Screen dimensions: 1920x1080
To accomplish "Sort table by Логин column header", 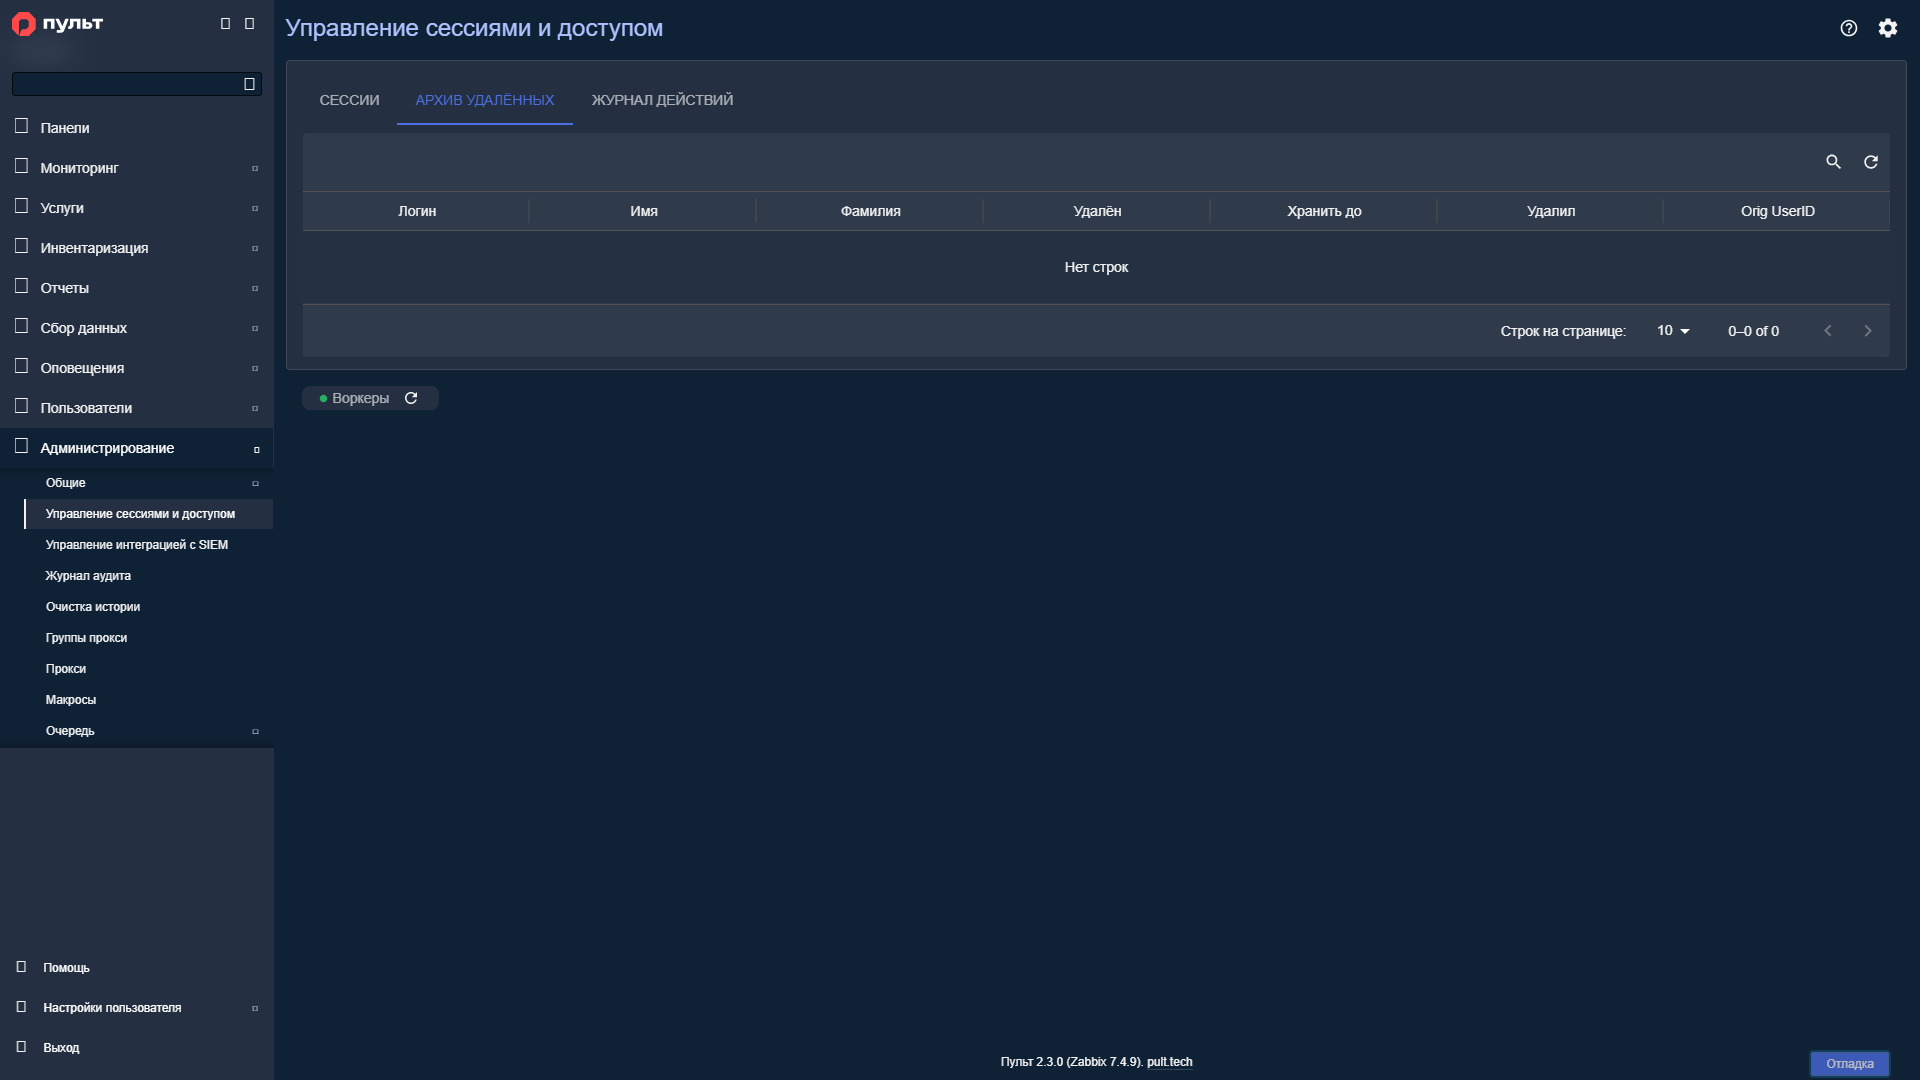I will [x=417, y=211].
